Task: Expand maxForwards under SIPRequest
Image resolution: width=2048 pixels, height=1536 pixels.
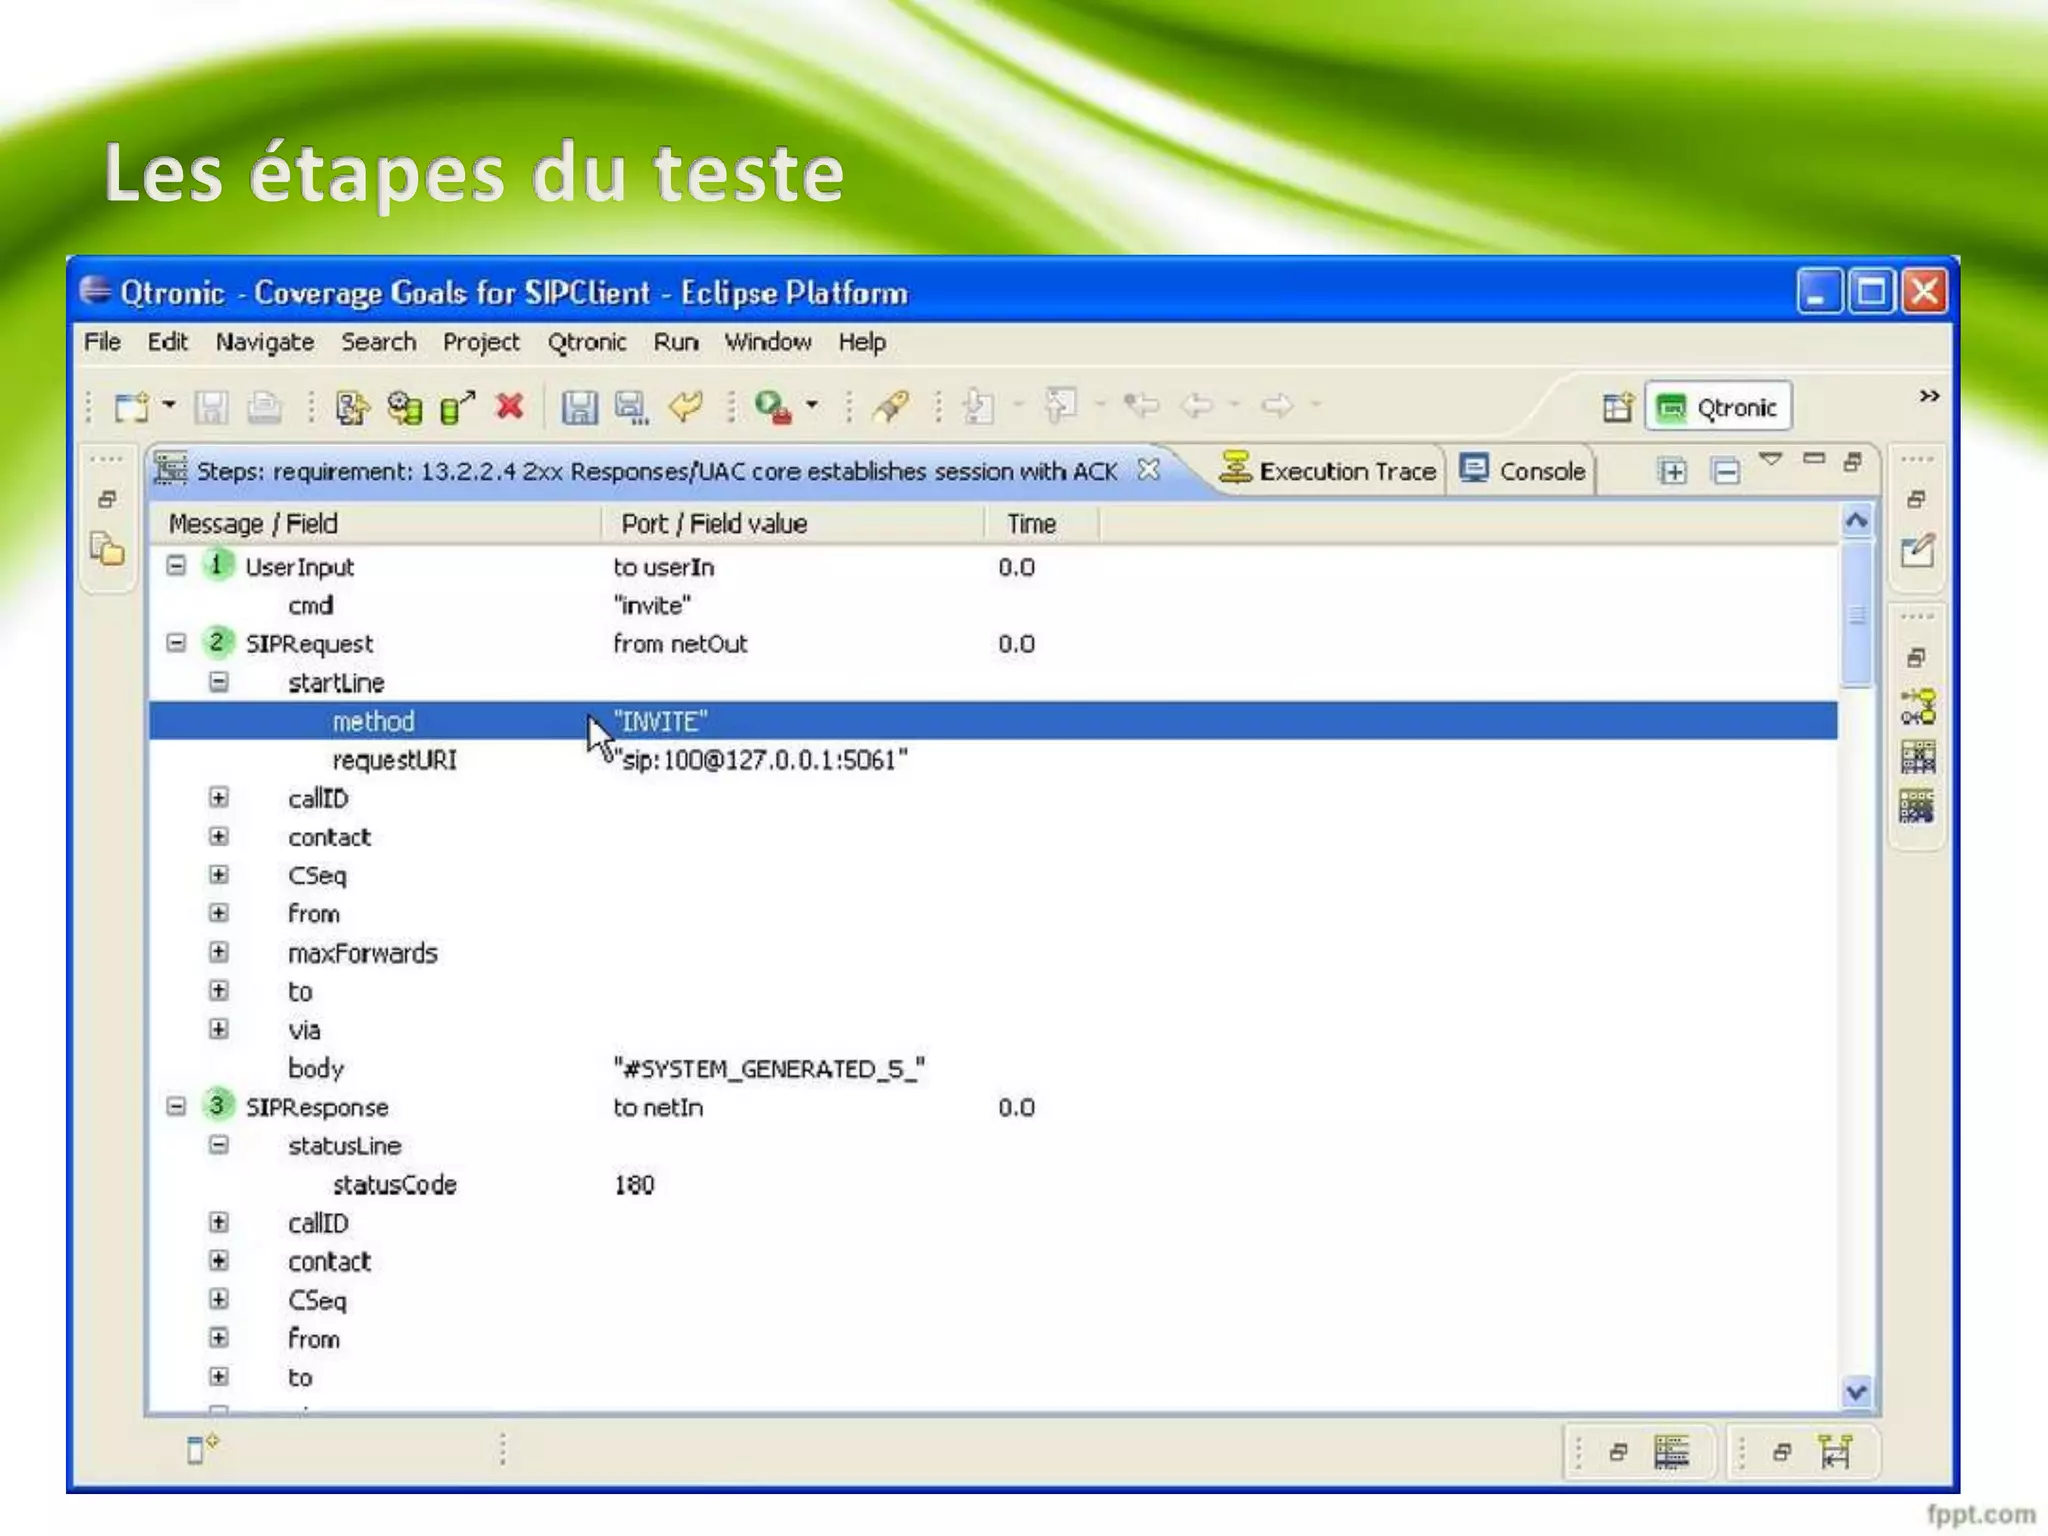Action: coord(219,952)
